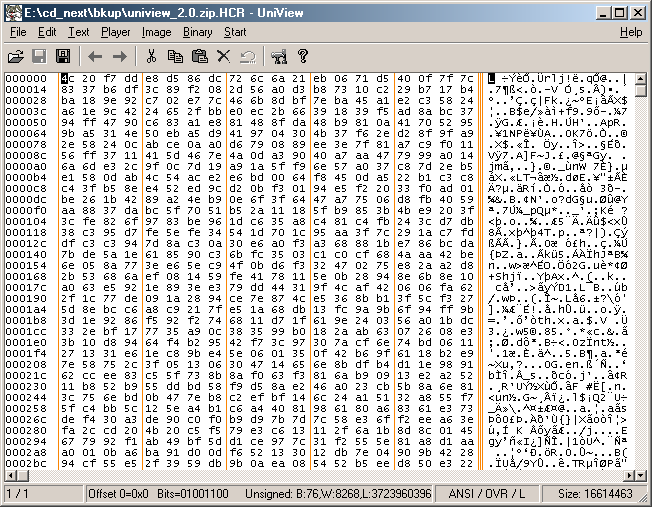Click offset label 000258
This screenshot has width=652, height=507.
pyautogui.click(x=26, y=408)
